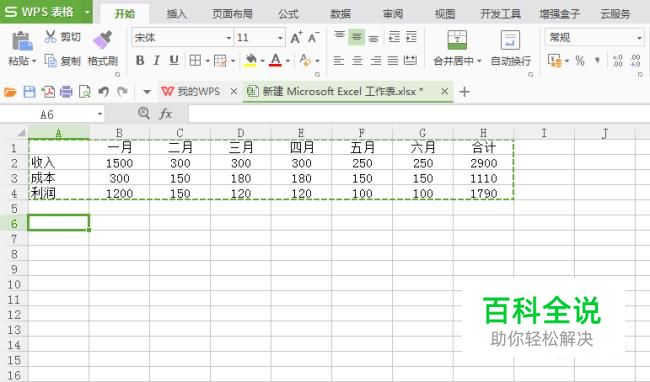Viewport: 650px width, 382px height.
Task: Open the font name dropdown
Action: tap(228, 38)
